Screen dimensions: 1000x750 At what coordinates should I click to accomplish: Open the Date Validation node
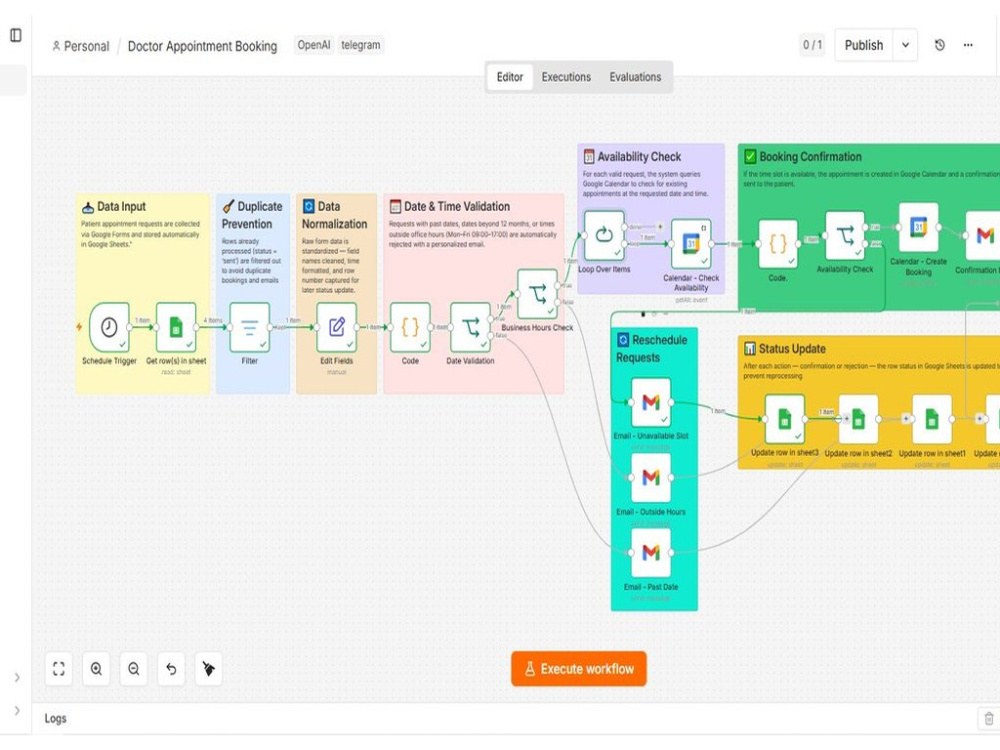[471, 327]
